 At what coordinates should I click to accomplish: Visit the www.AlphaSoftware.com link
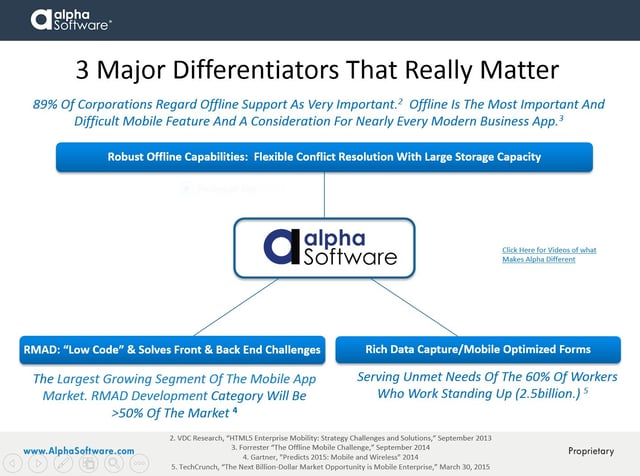point(79,451)
